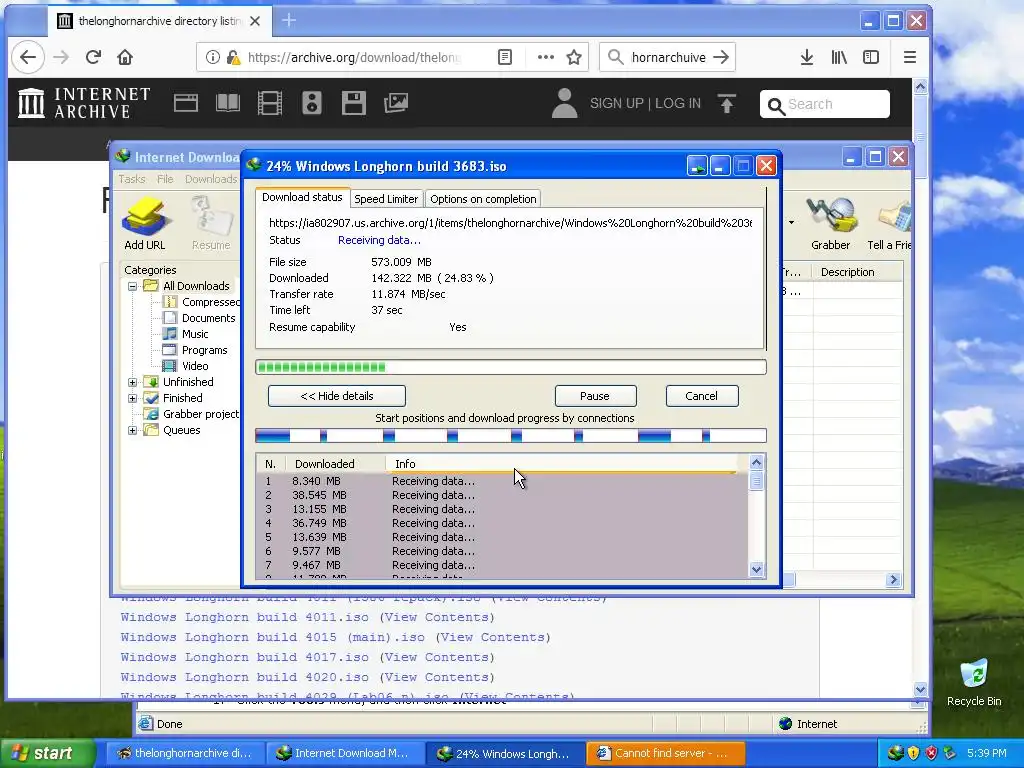
Task: Open the File menu in IDM
Action: pos(165,179)
